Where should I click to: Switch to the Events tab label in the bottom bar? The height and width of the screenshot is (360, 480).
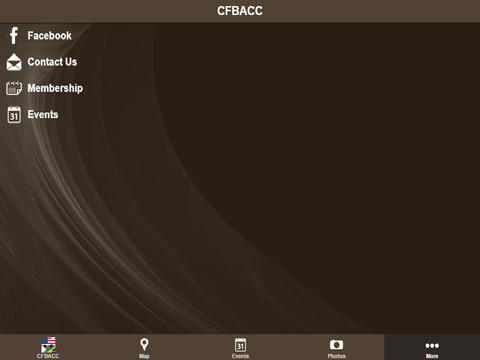coord(240,356)
